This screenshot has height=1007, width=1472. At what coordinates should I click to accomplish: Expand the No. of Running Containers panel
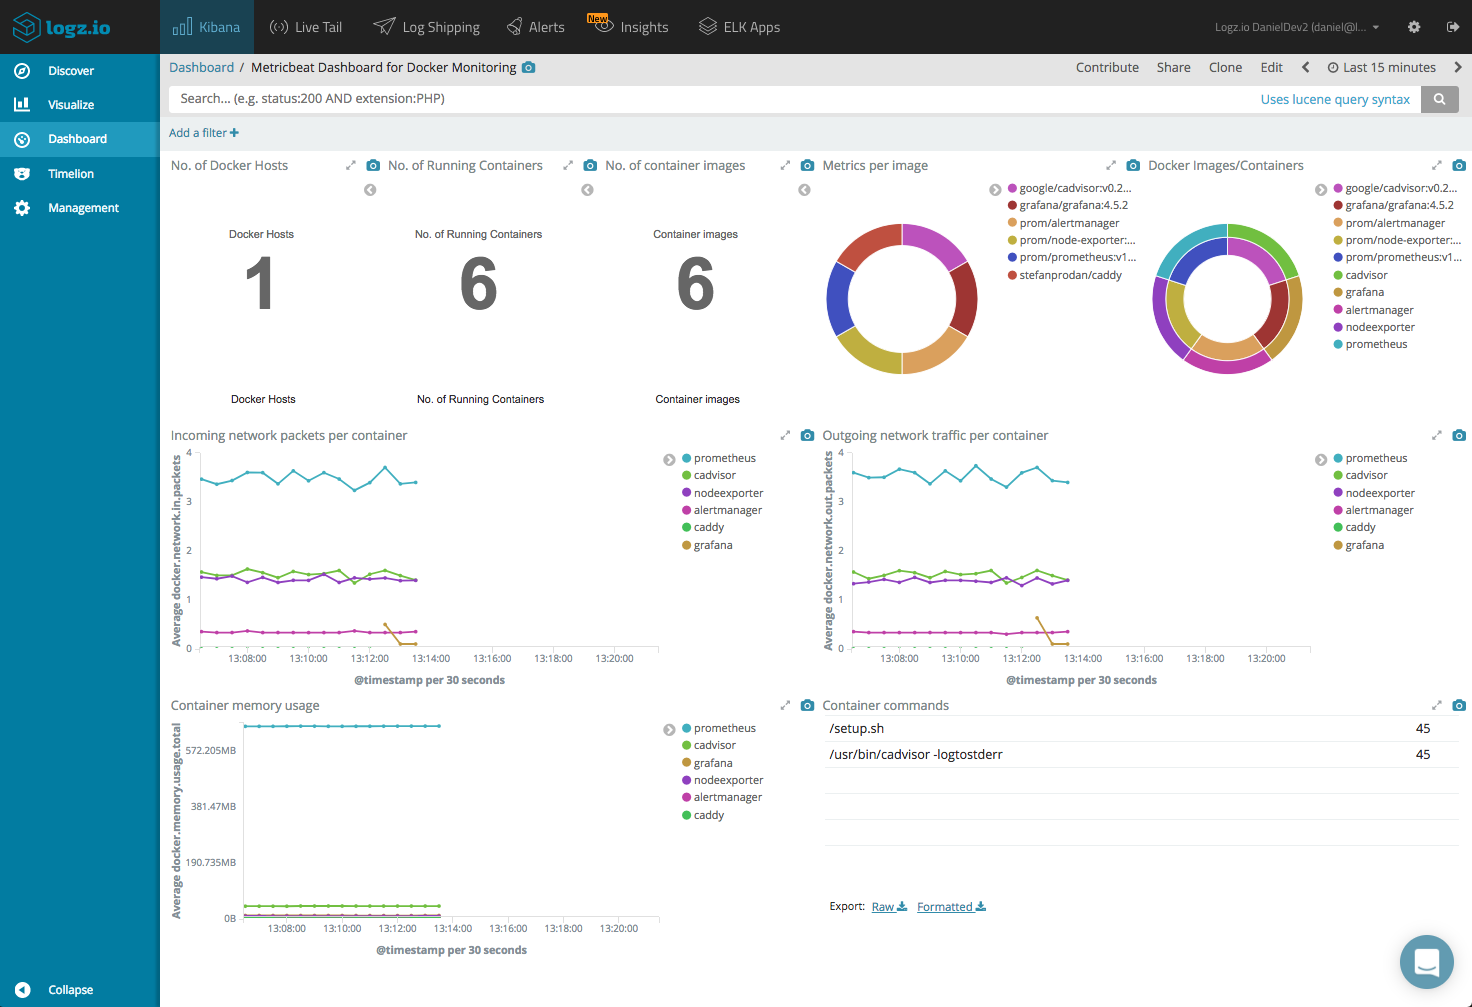(568, 166)
